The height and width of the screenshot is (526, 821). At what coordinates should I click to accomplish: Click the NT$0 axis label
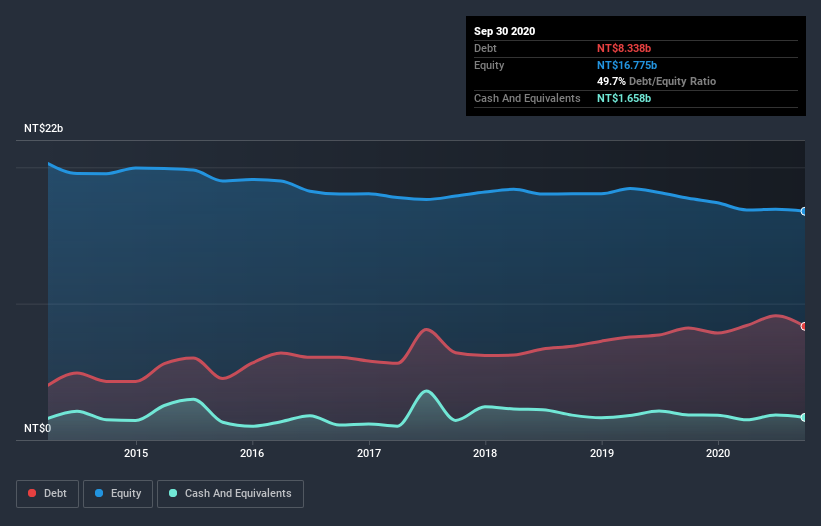[38, 428]
